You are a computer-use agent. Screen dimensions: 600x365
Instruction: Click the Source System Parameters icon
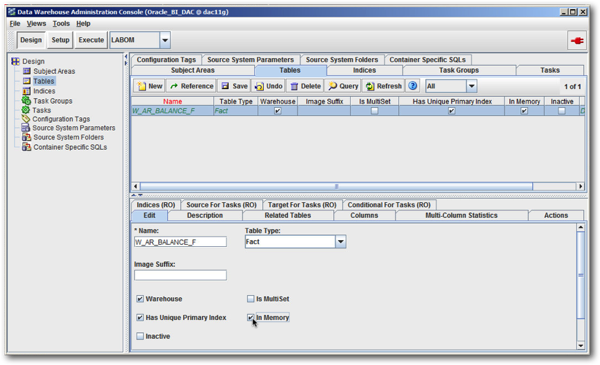pos(26,128)
